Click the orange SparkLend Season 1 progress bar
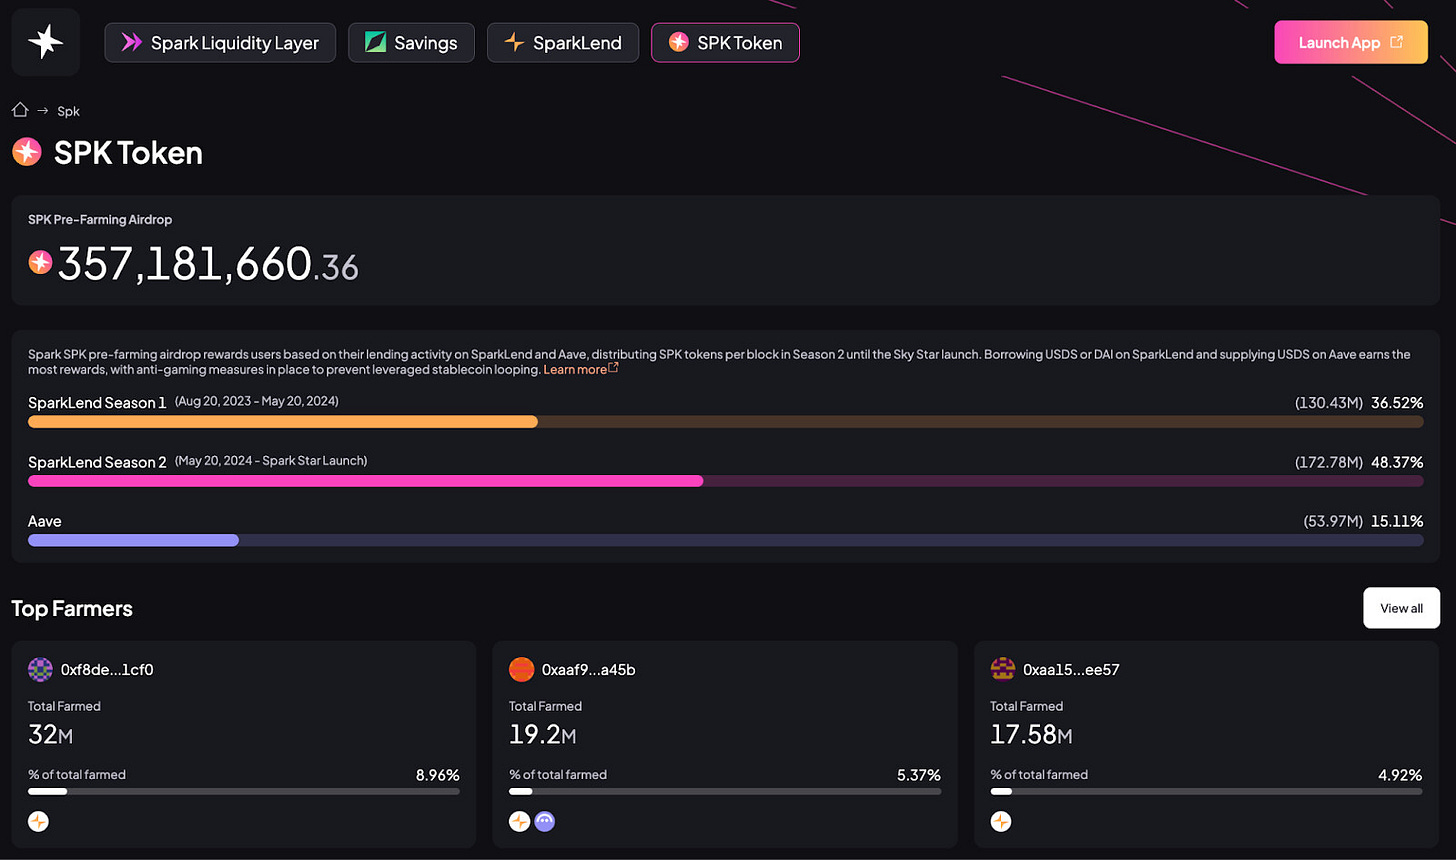This screenshot has height=860, width=1456. [283, 422]
